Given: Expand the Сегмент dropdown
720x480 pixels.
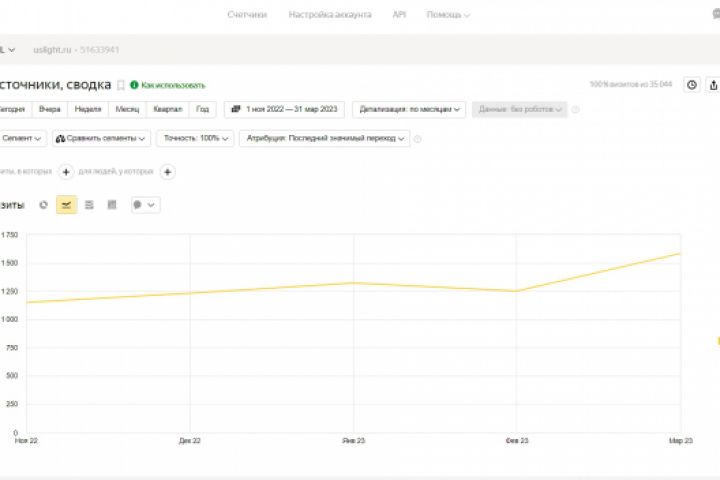Looking at the screenshot, I should point(22,138).
